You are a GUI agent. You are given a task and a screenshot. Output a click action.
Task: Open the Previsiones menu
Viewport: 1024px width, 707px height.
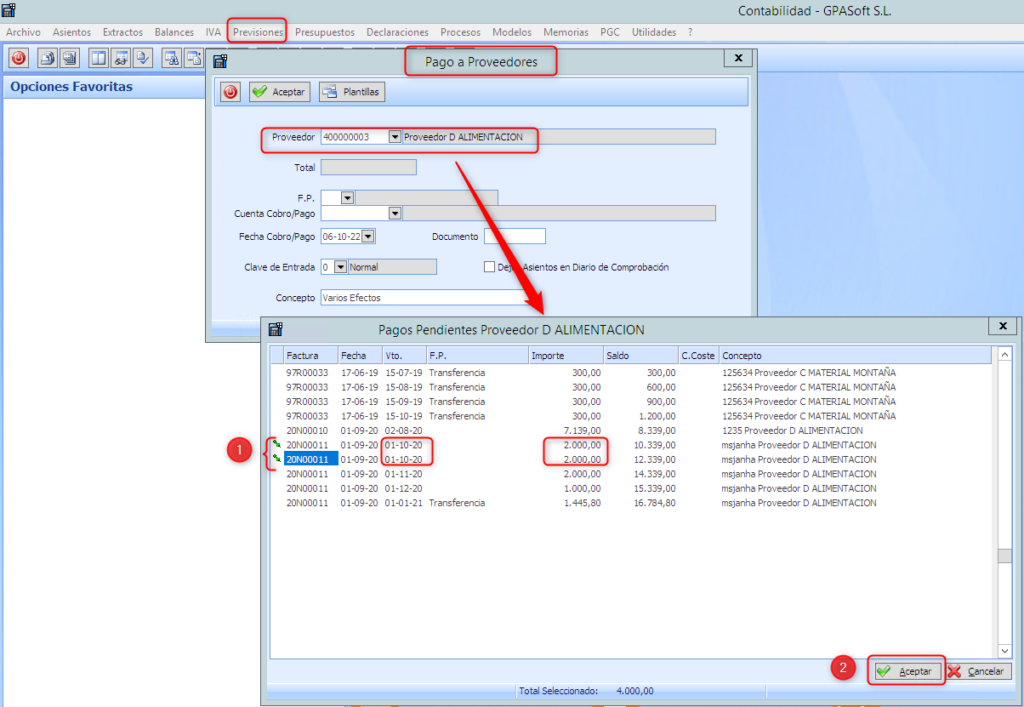tap(258, 32)
